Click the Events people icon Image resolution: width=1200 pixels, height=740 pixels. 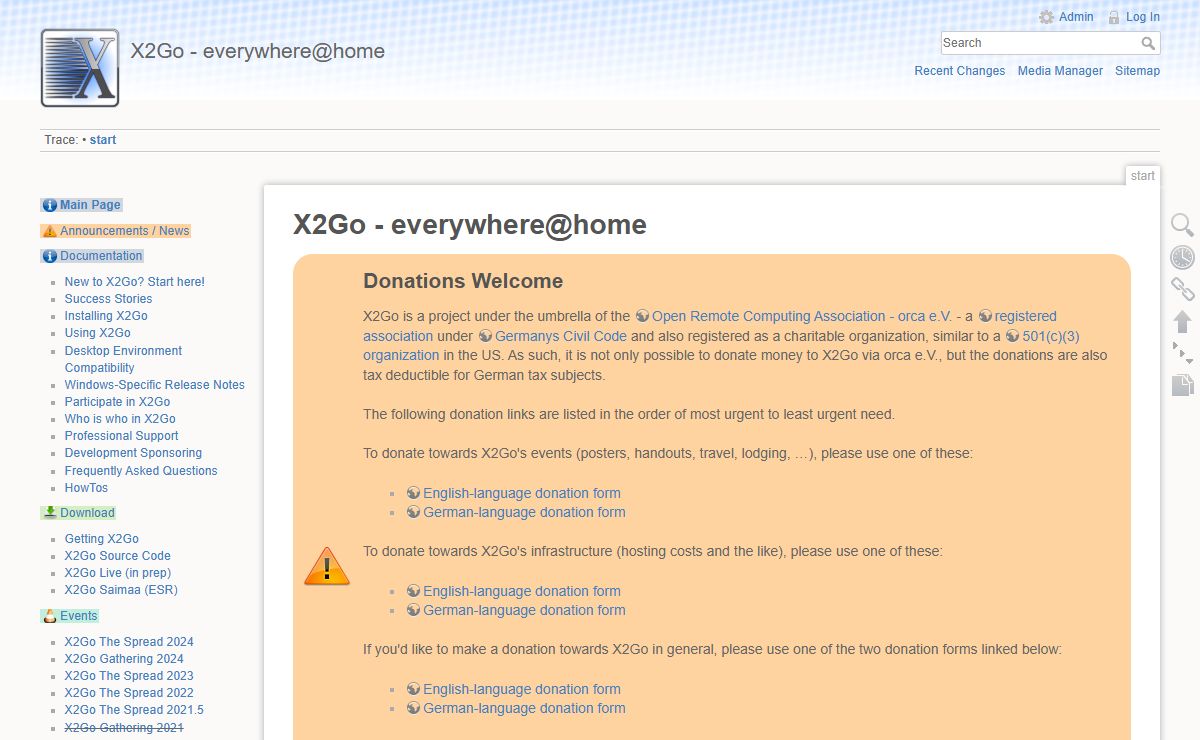pos(50,616)
